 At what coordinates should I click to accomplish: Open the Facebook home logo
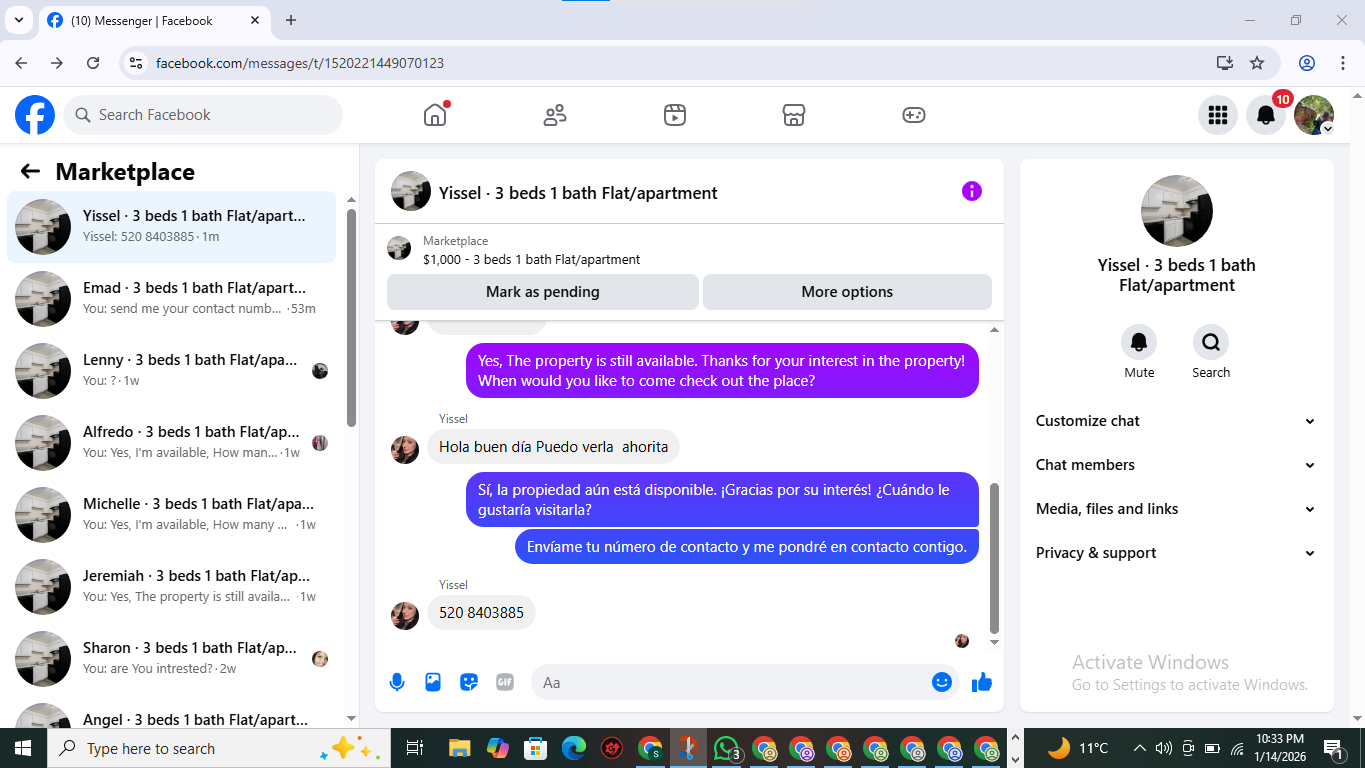click(x=35, y=115)
